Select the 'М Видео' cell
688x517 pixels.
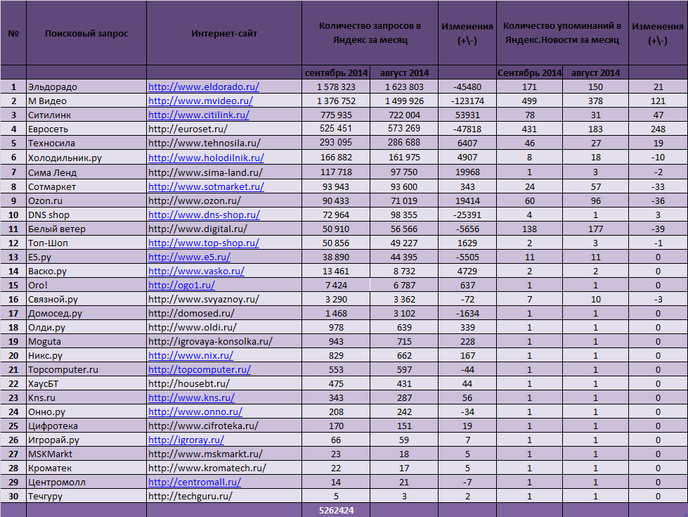86,101
